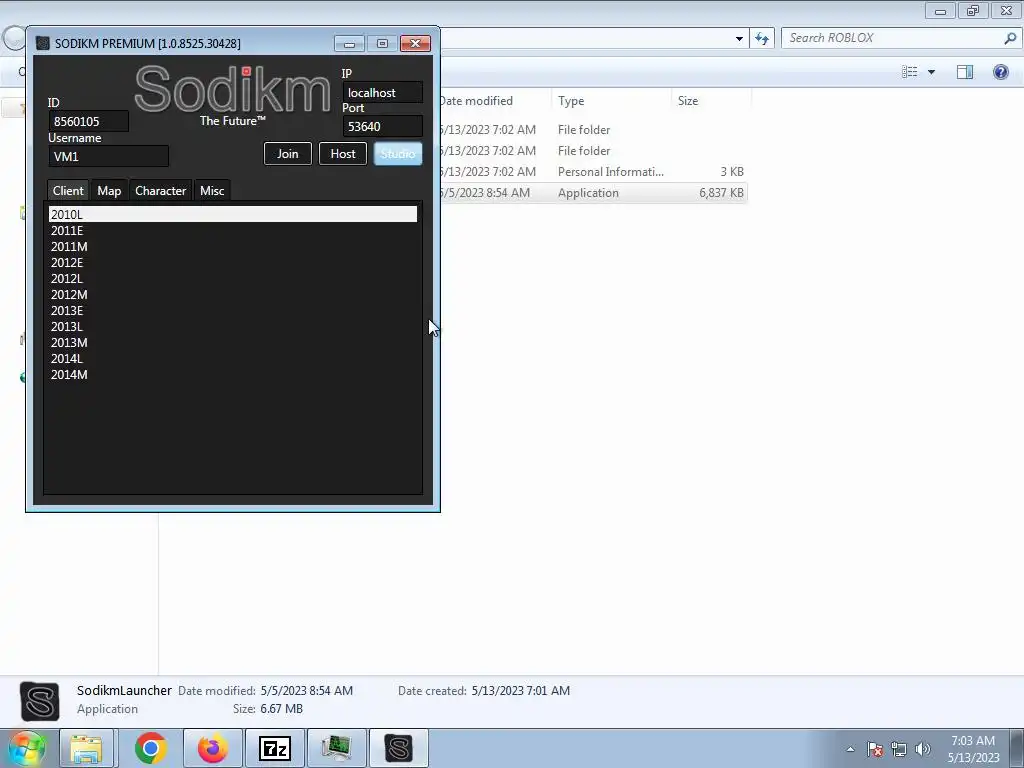Focus the IP field showing localhost
This screenshot has width=1024, height=768.
(383, 93)
